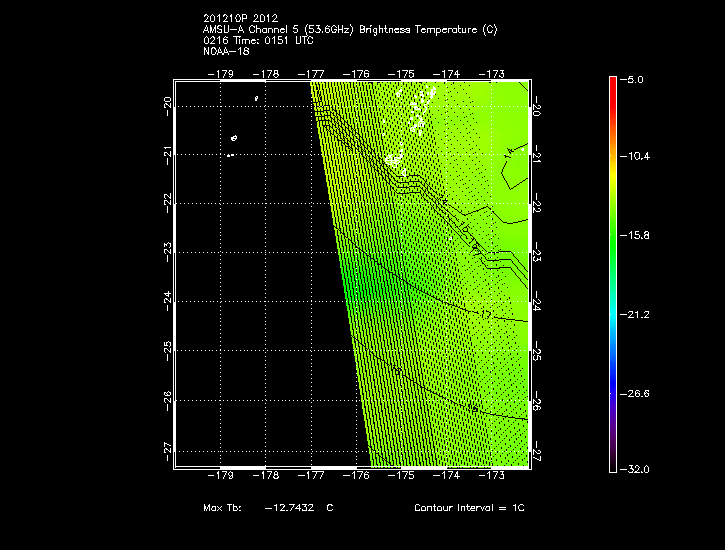Click the -32.0 colorbar label
This screenshot has width=725, height=550.
pyautogui.click(x=636, y=469)
